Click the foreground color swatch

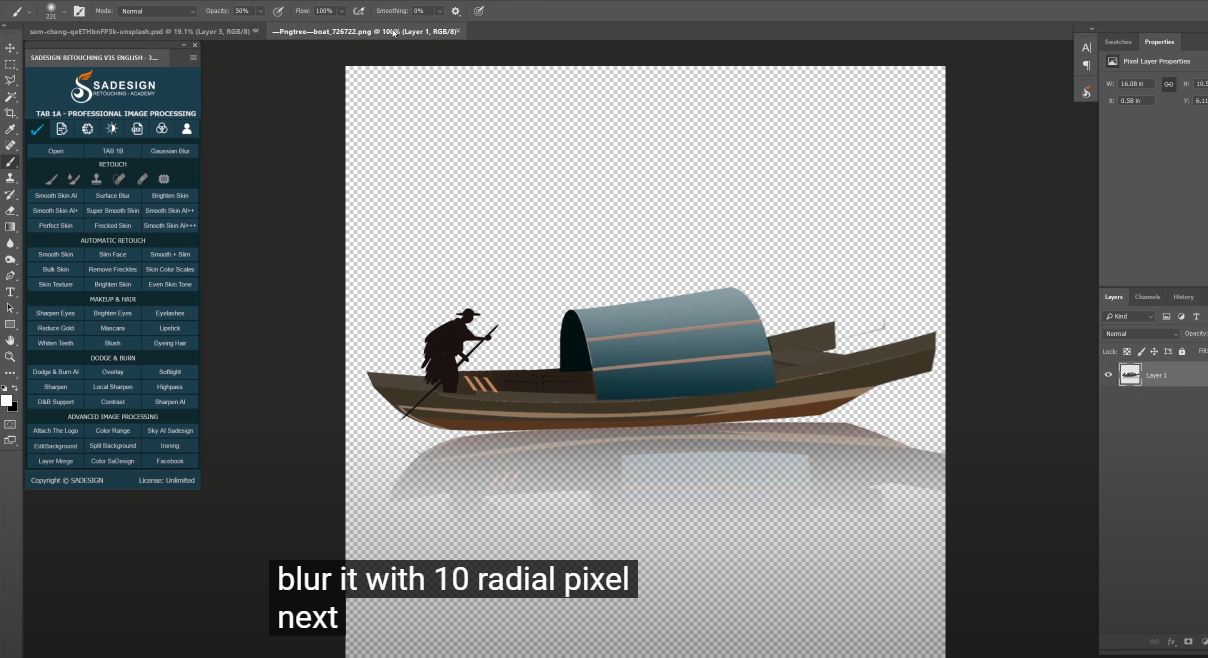coord(7,400)
